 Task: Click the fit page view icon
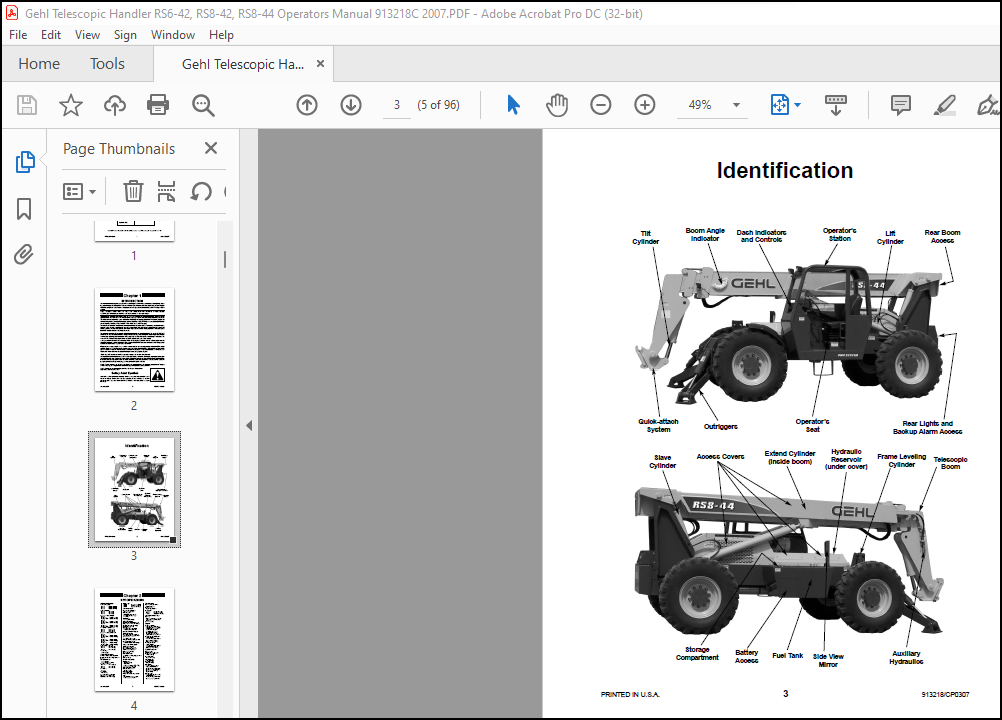point(780,105)
